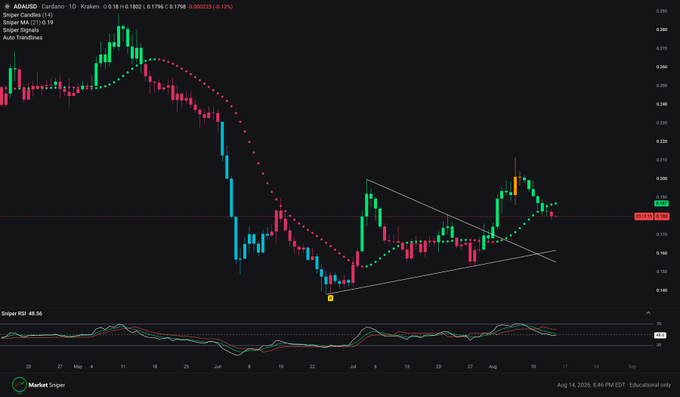Screen dimensions: 680x397
Task: Click the Sniper RSI 48.56 pane label
Action: tap(22, 313)
